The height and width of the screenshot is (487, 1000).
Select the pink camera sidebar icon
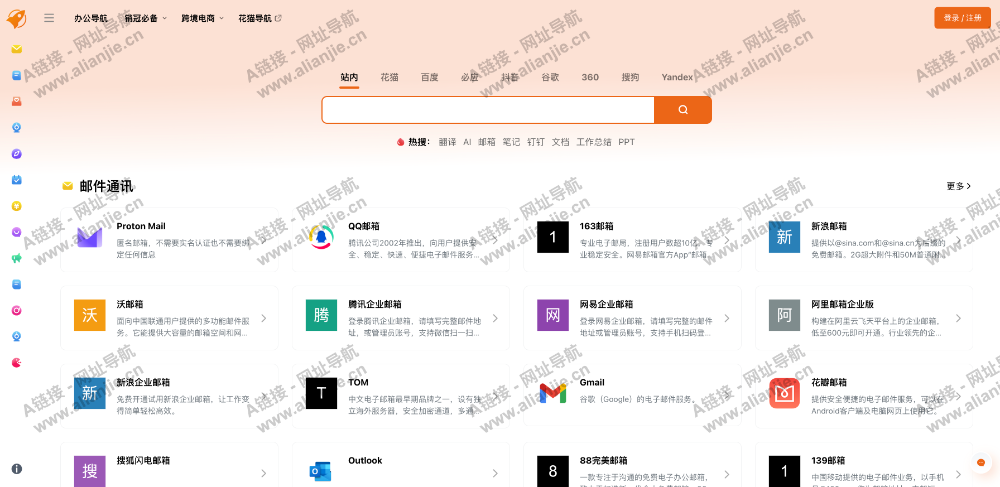(x=17, y=310)
